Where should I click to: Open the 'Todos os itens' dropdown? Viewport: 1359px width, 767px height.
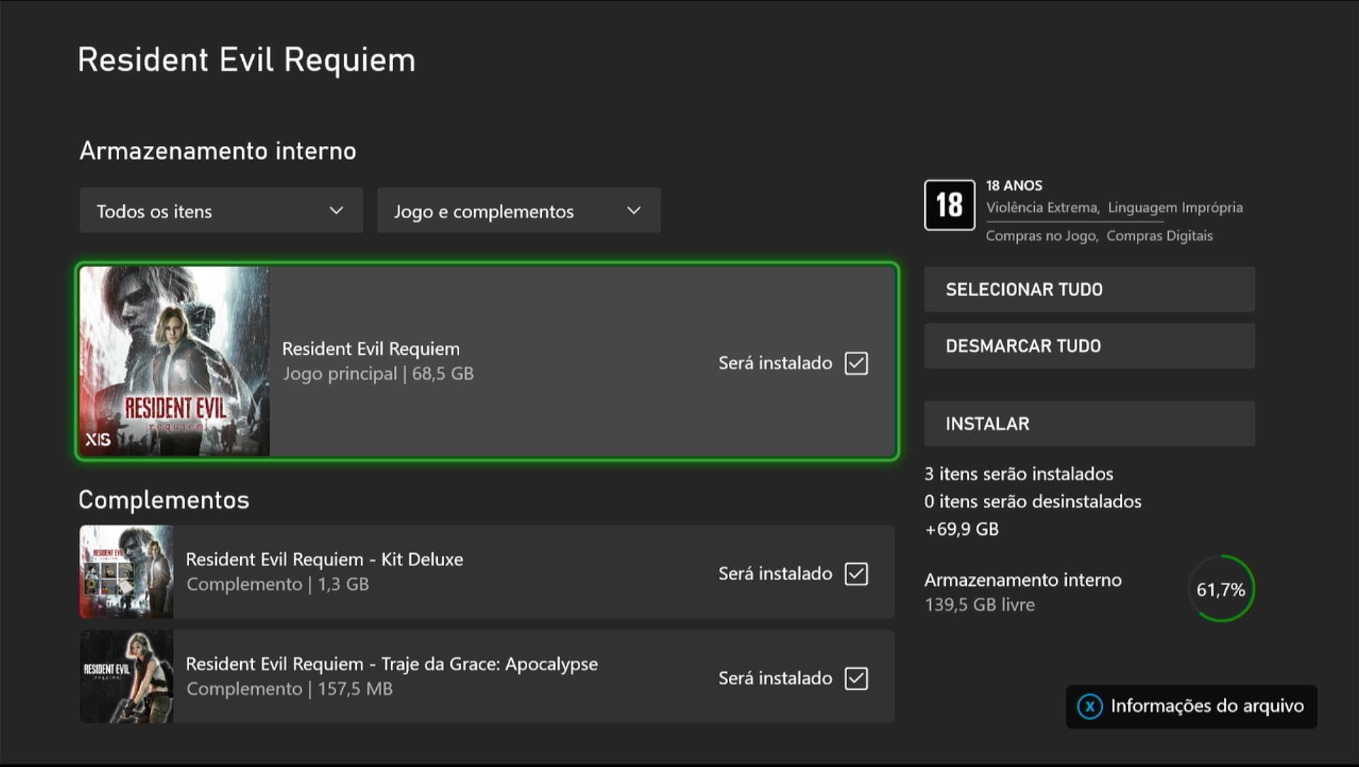(x=220, y=211)
